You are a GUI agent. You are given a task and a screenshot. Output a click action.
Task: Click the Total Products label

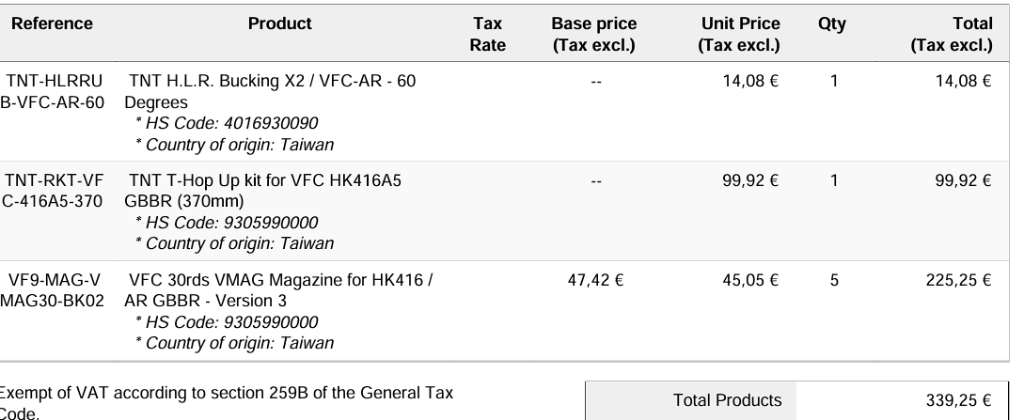click(x=727, y=400)
